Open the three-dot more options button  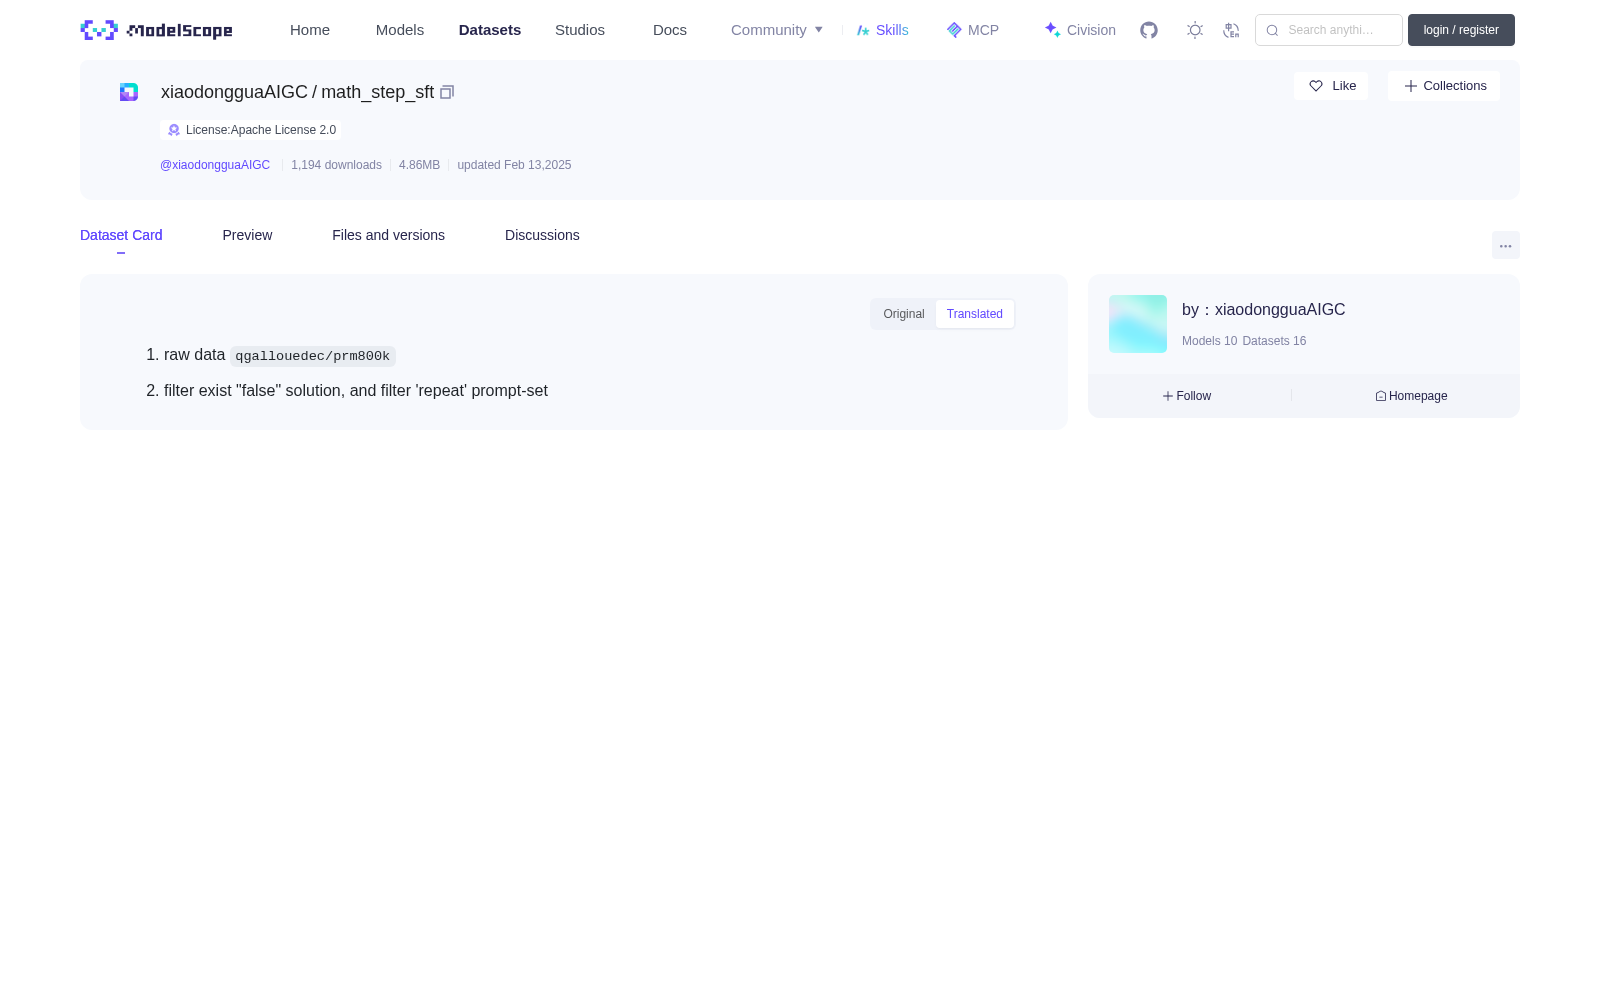click(1505, 245)
